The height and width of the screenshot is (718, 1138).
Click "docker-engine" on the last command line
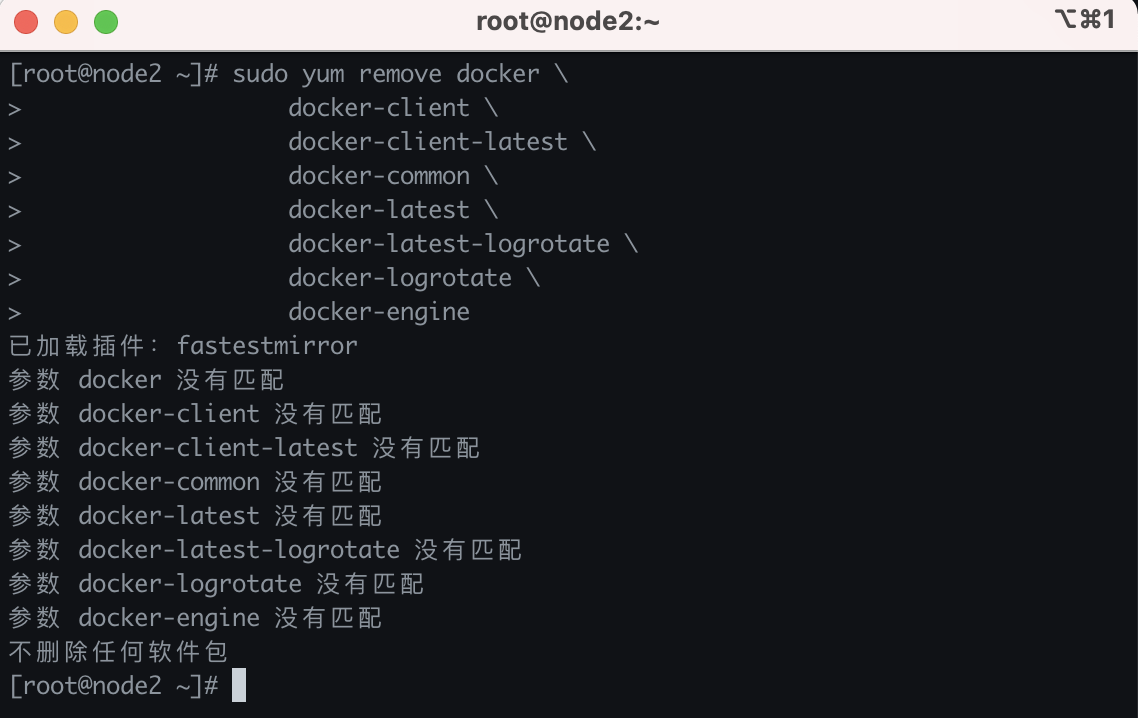click(x=379, y=312)
